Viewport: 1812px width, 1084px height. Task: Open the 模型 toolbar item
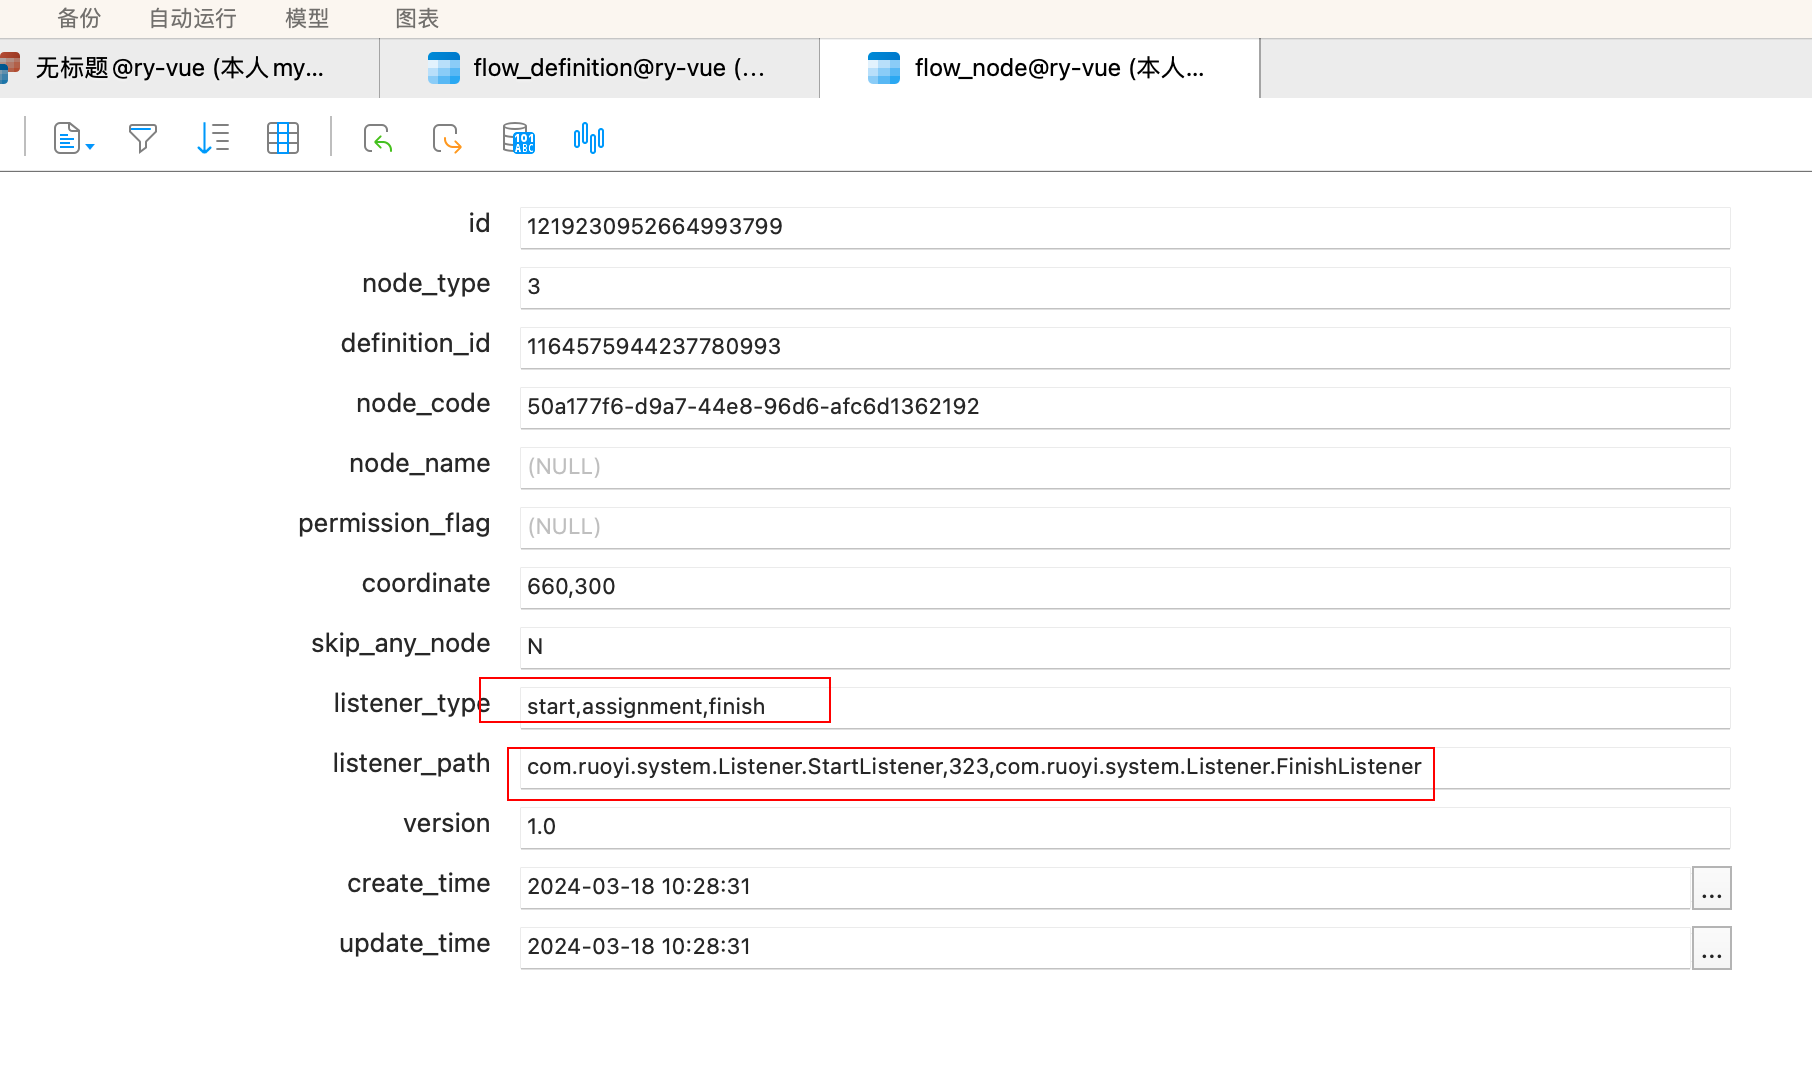pyautogui.click(x=307, y=18)
